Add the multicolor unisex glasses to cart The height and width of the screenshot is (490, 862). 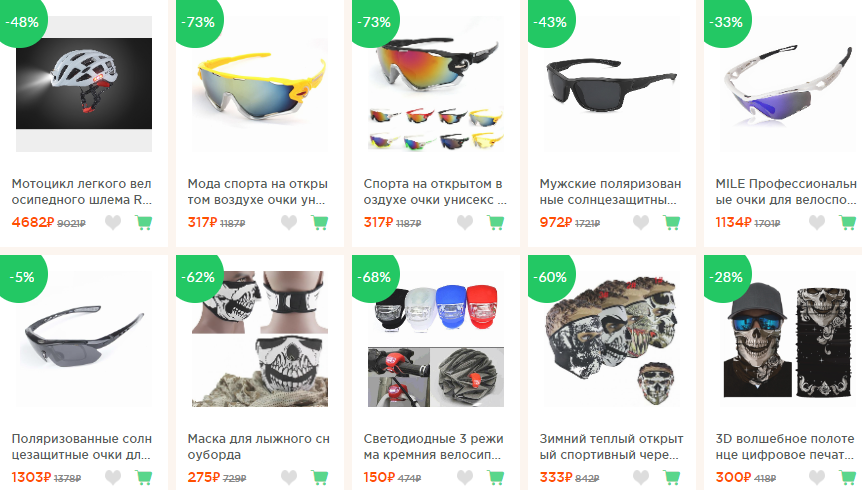(495, 222)
